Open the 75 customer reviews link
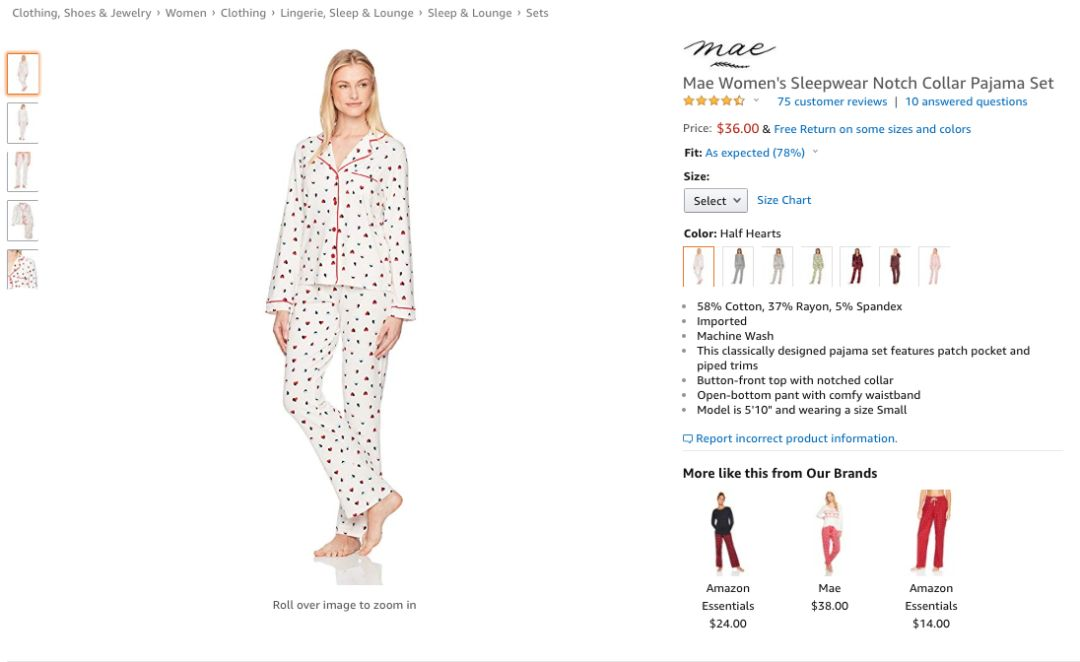The image size is (1080, 662). click(832, 101)
